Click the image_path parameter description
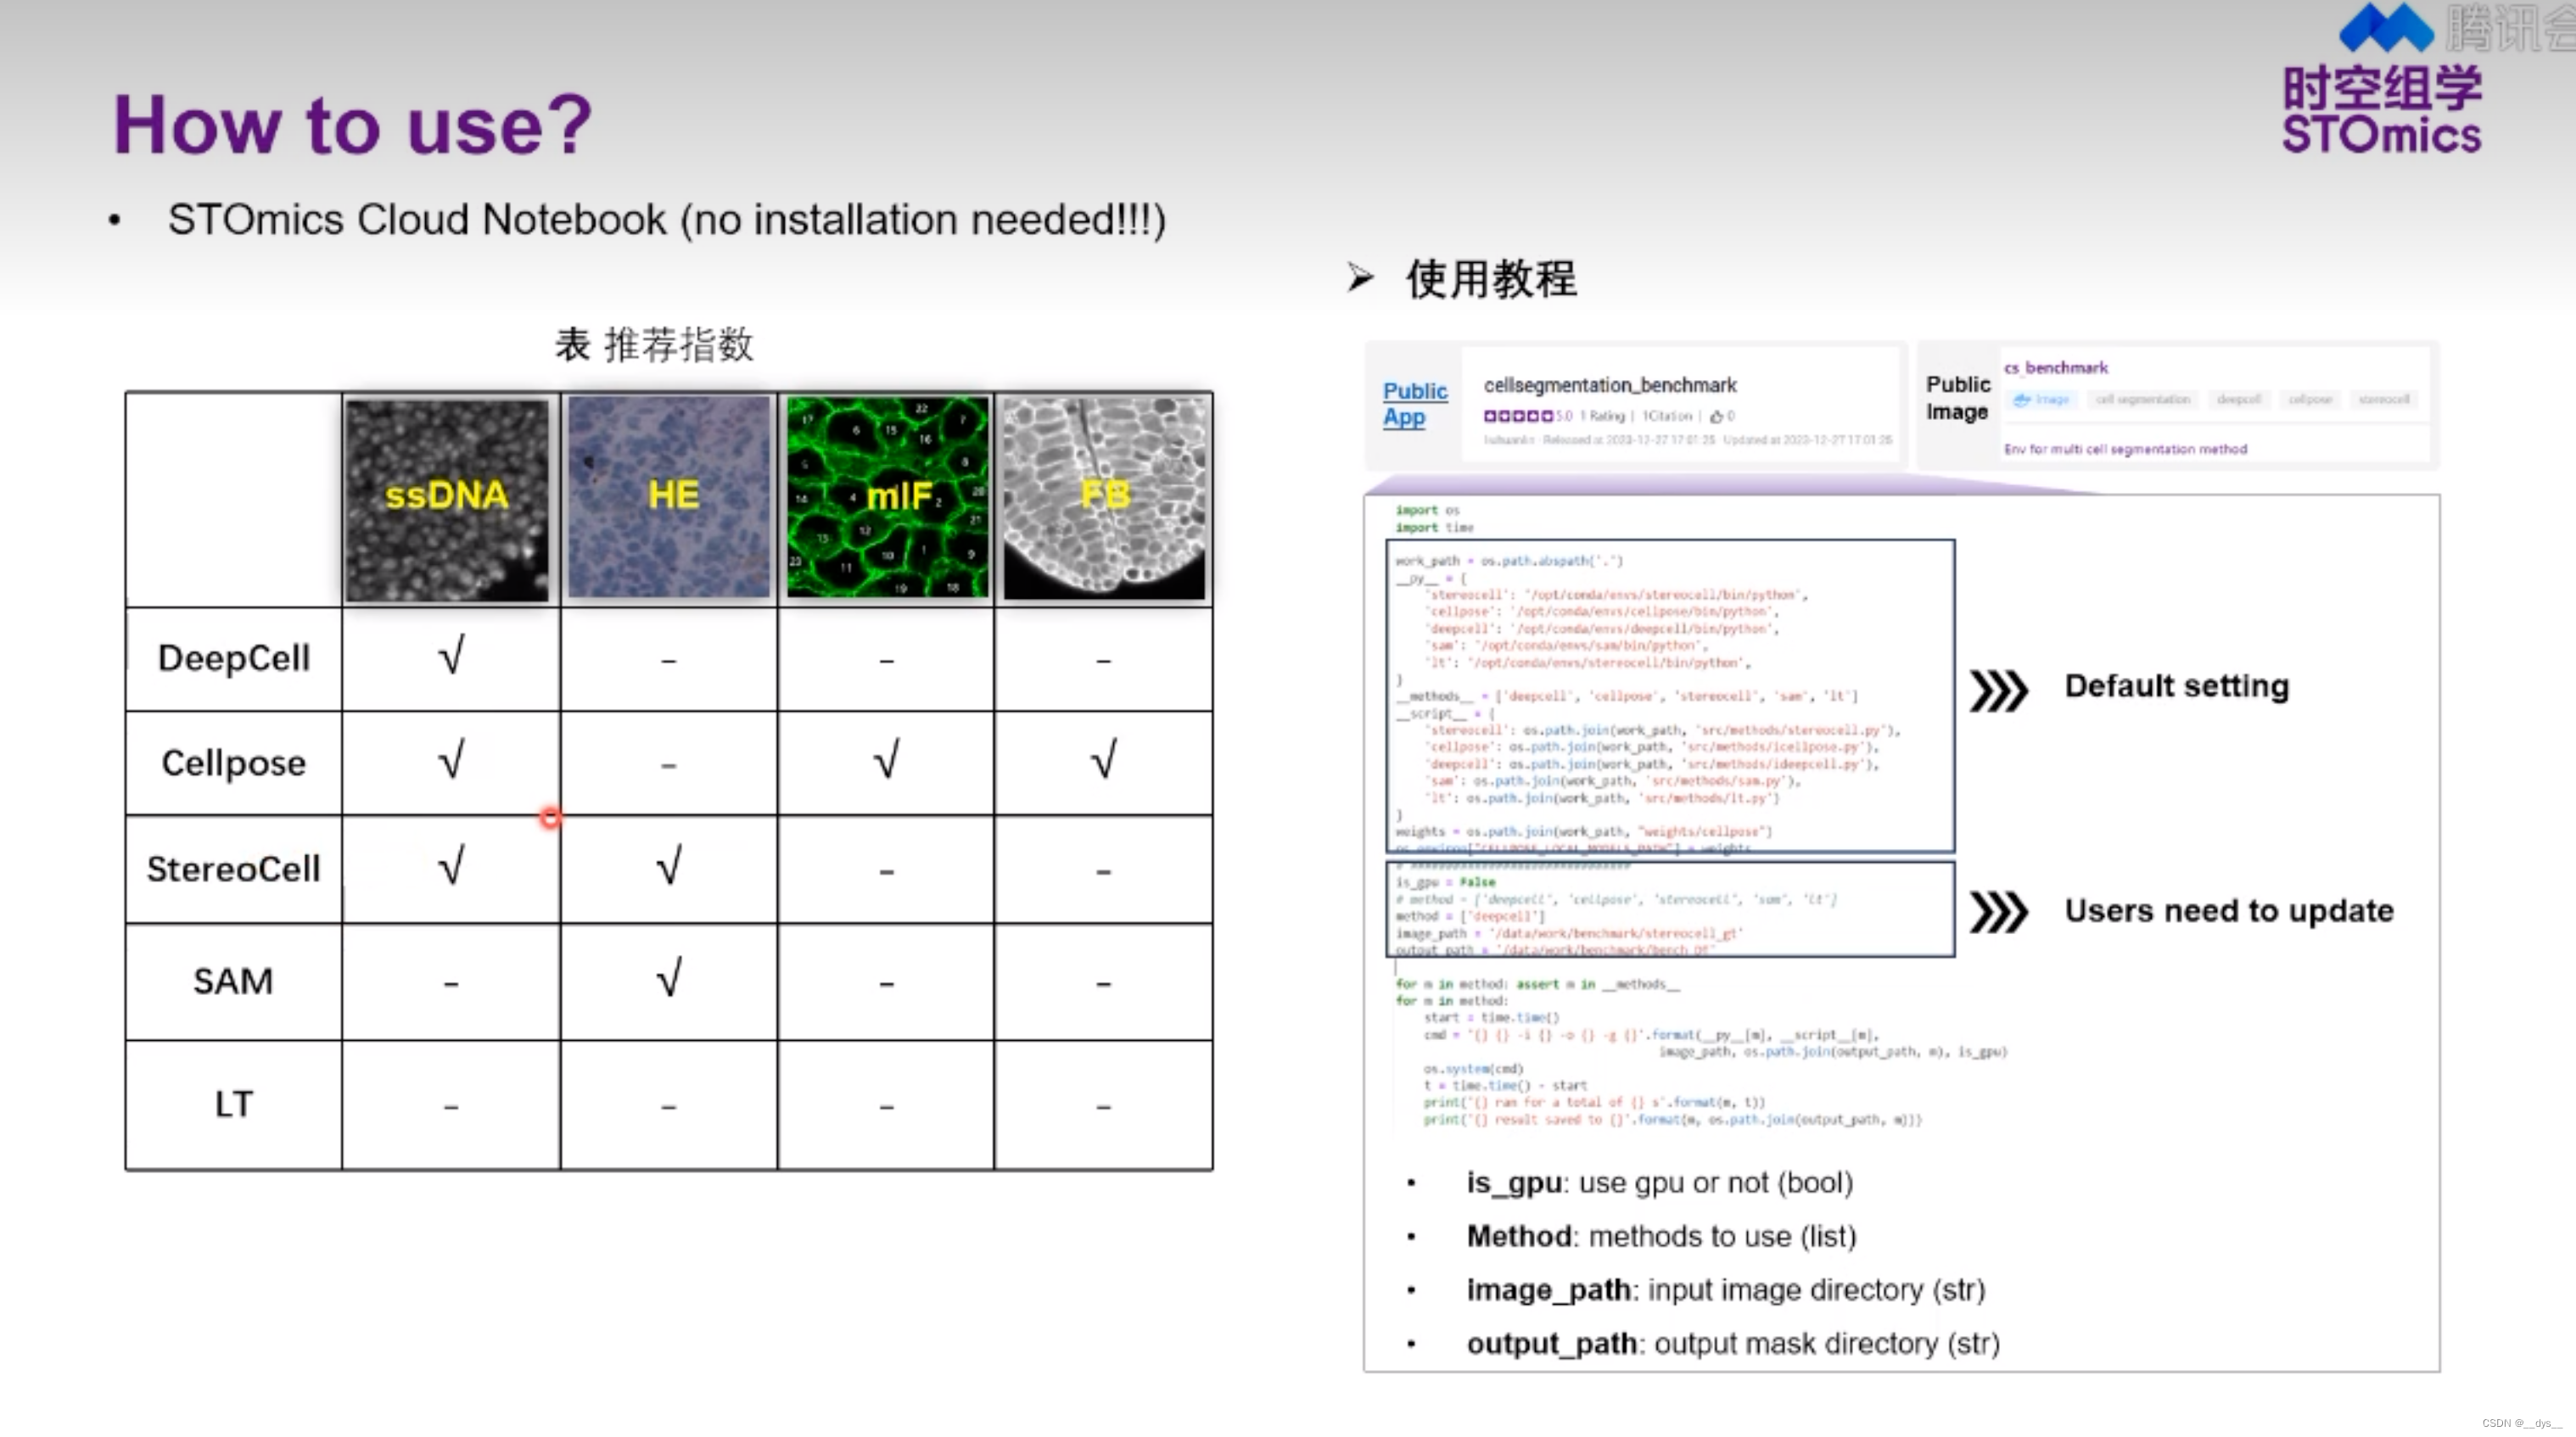The width and height of the screenshot is (2576, 1437). tap(1726, 1290)
